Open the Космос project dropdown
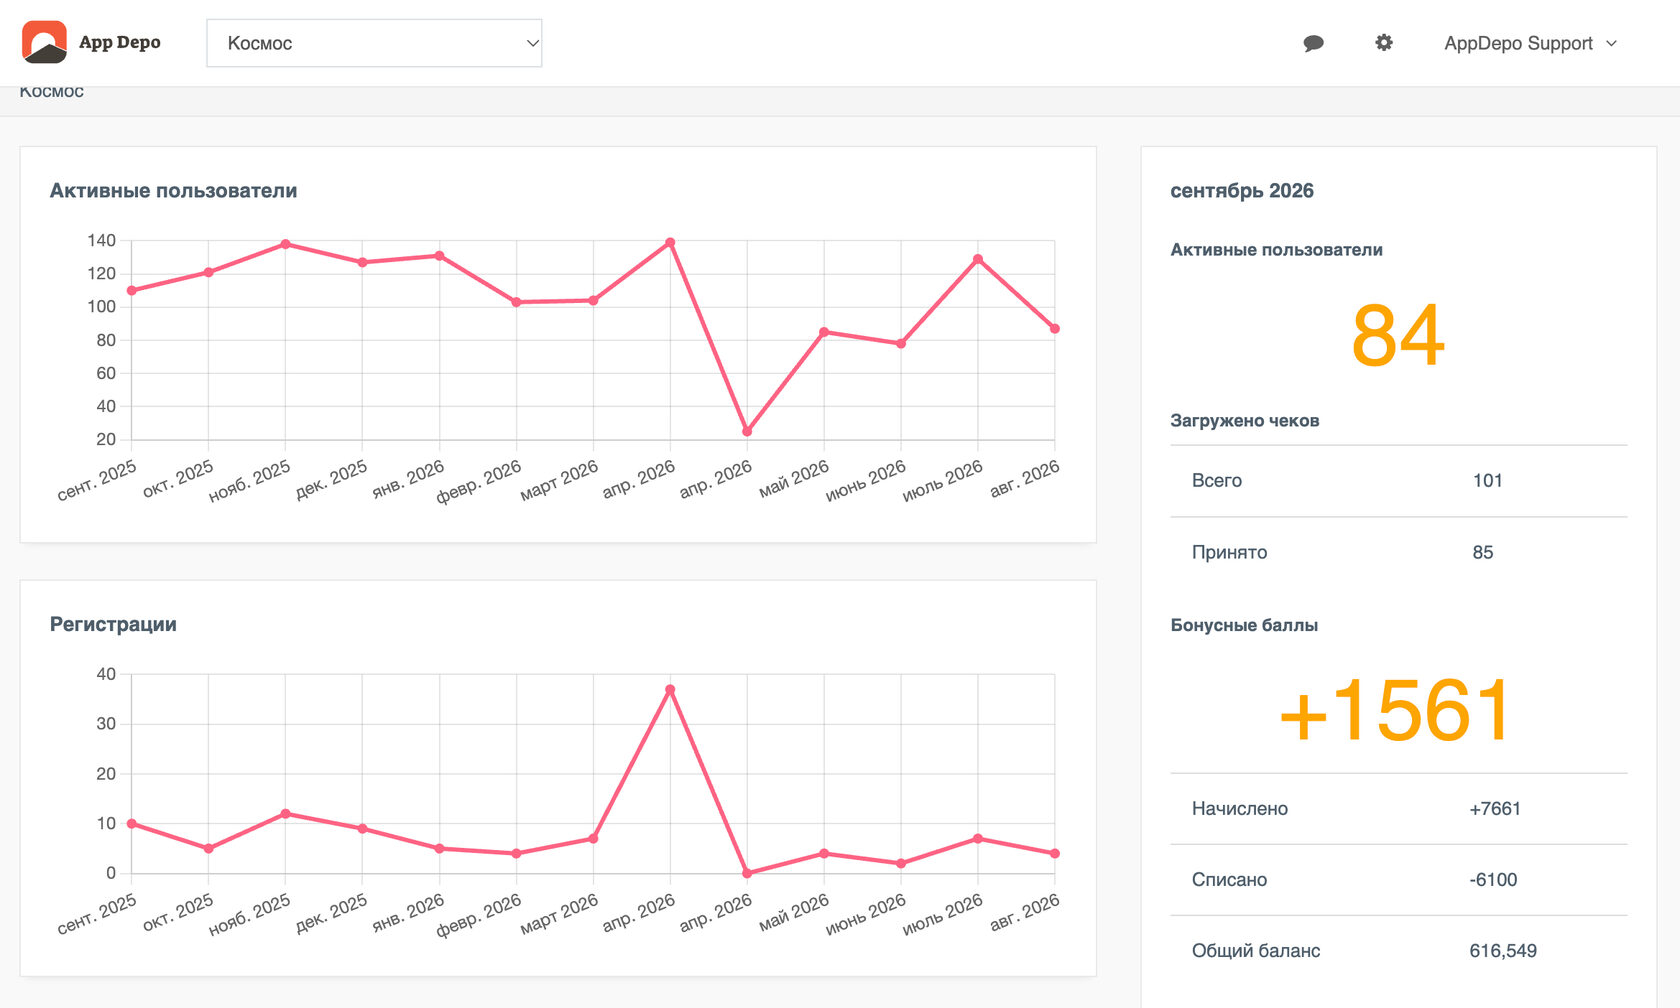 374,43
